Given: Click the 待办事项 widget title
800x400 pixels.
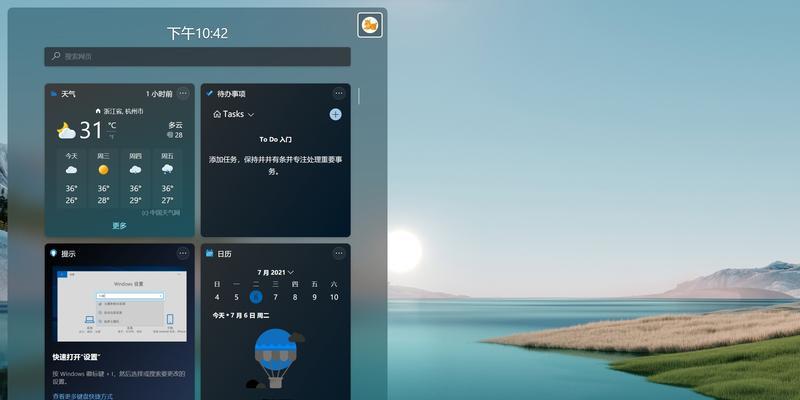Looking at the screenshot, I should 231,94.
